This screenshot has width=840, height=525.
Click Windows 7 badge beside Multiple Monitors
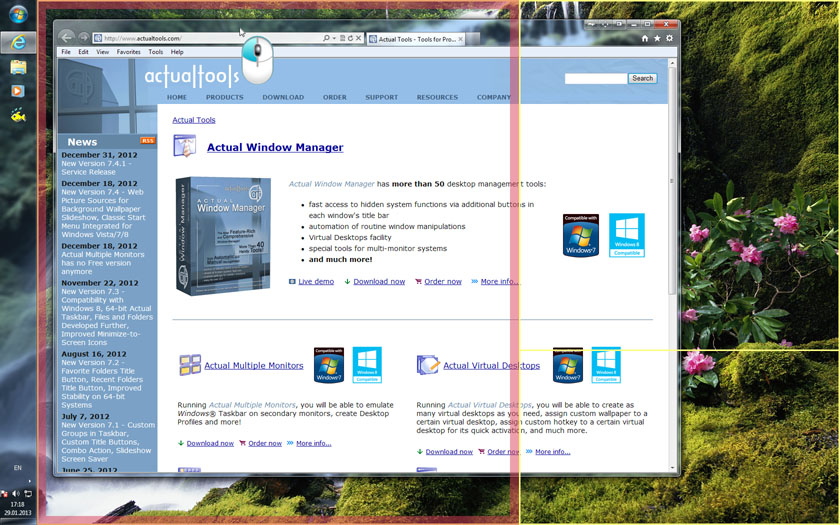[x=328, y=365]
